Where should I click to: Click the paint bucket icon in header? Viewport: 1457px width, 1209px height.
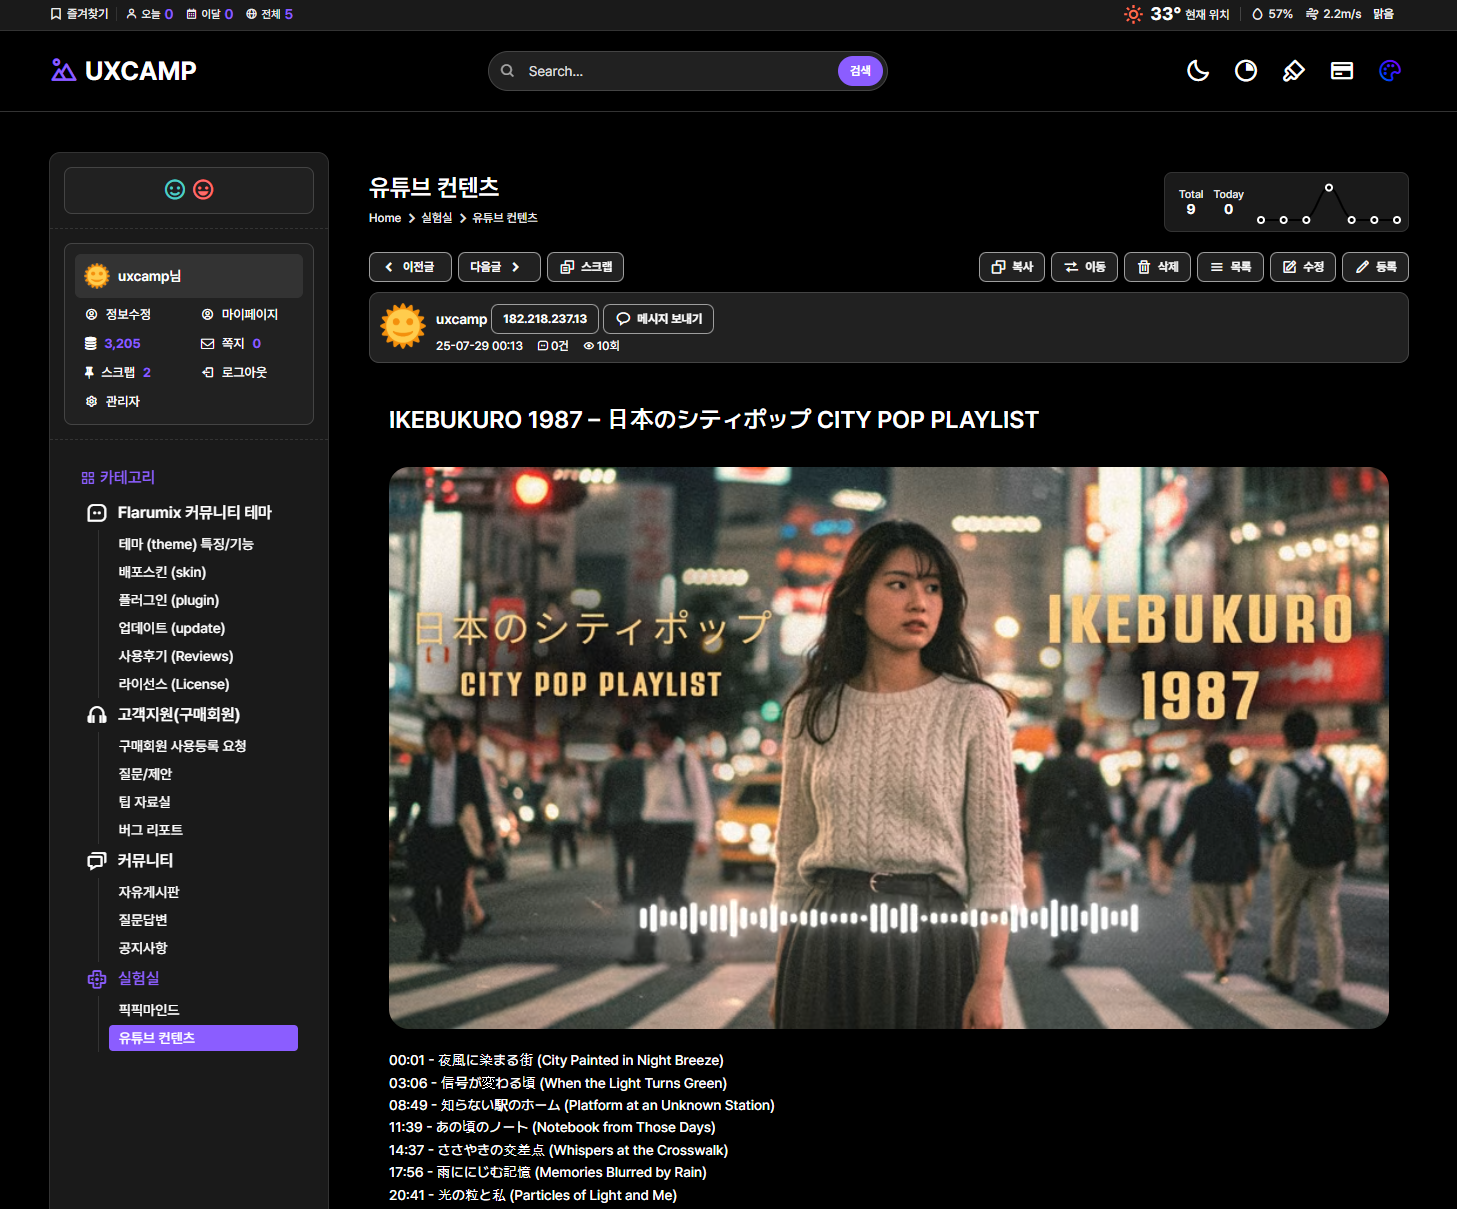(1293, 71)
